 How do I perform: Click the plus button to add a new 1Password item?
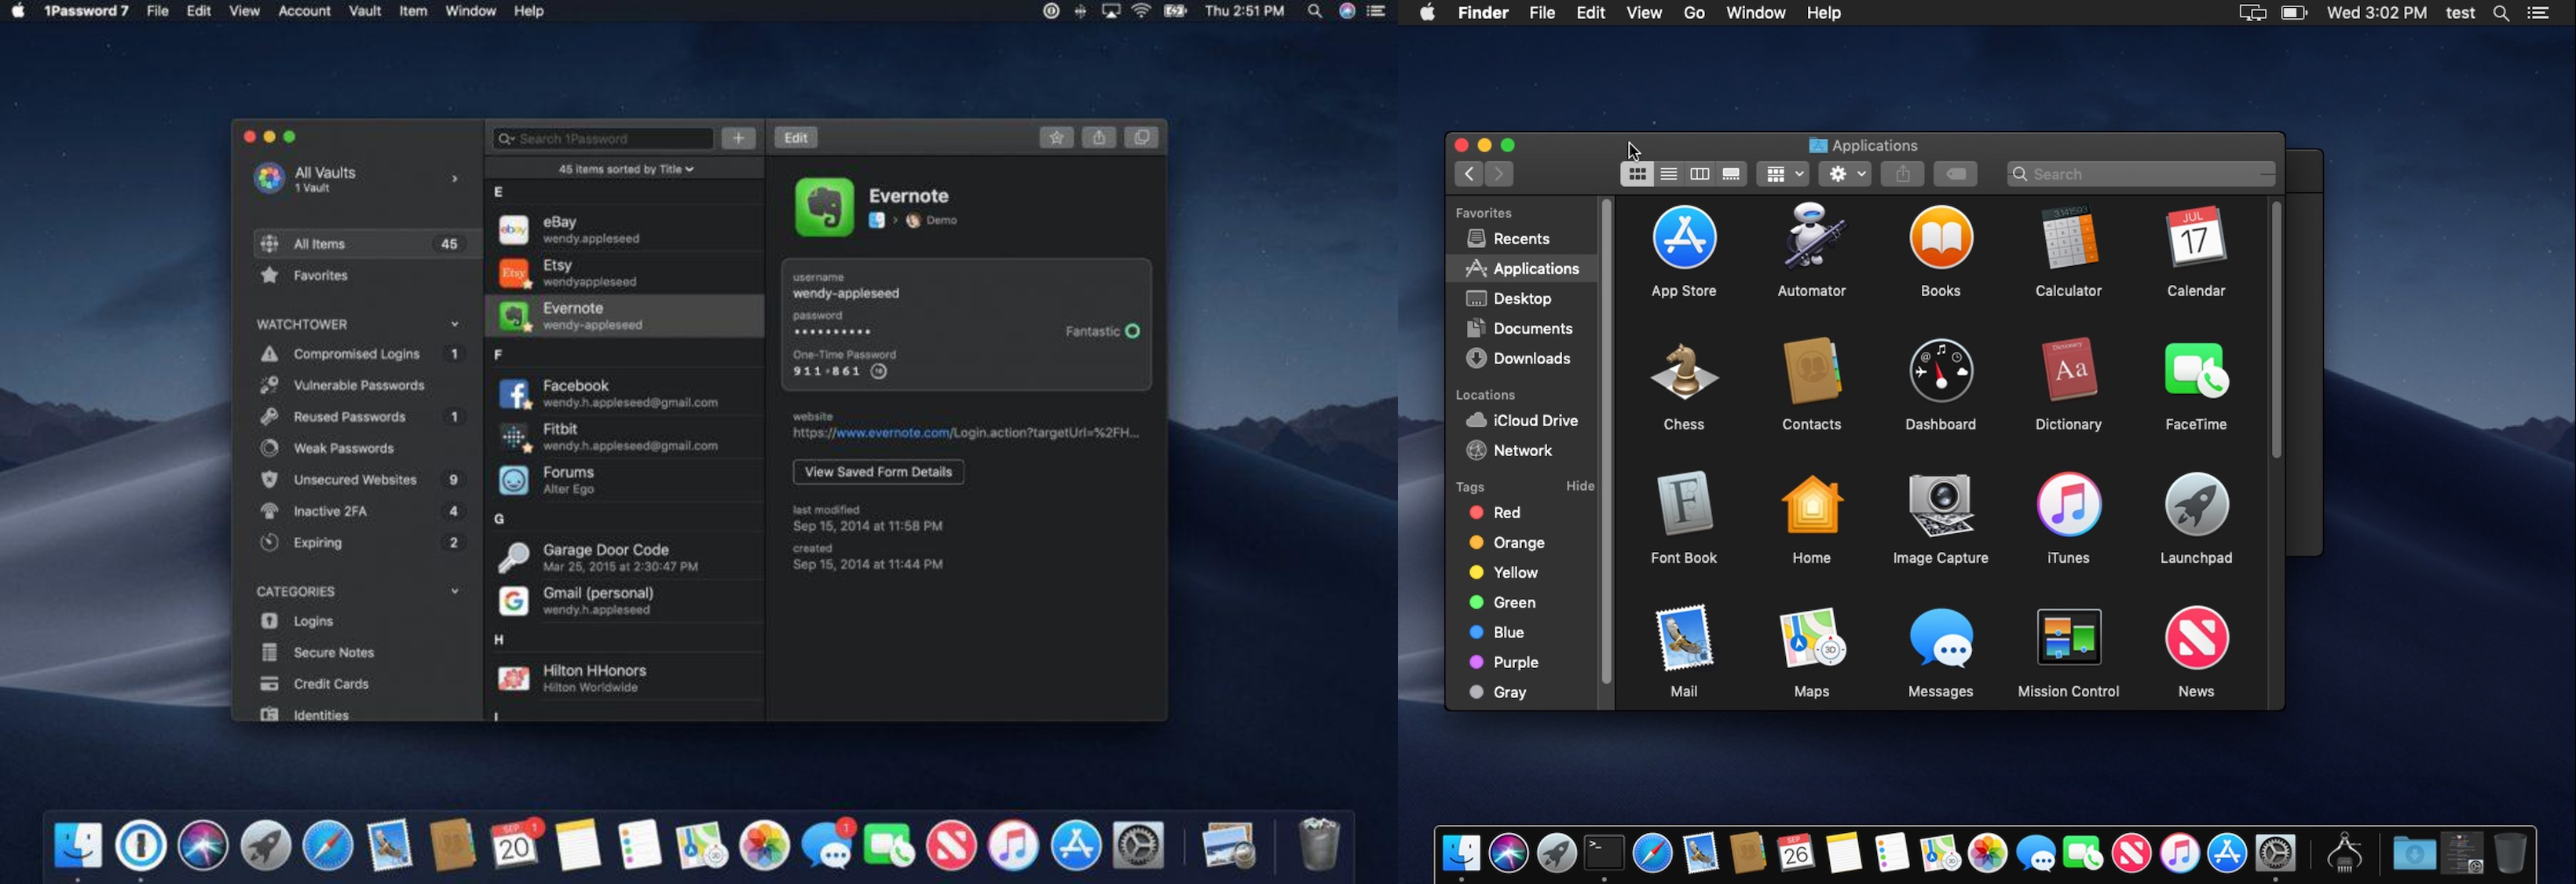[738, 138]
